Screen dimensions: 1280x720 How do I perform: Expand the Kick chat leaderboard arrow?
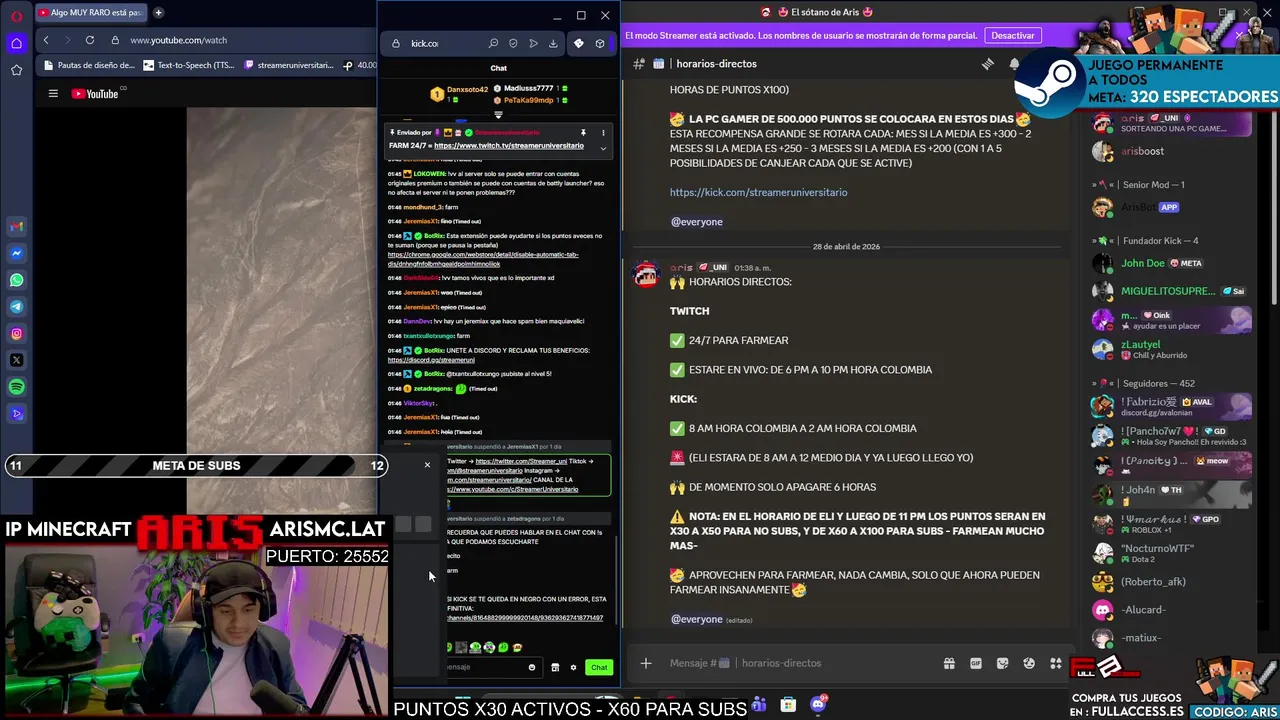tap(498, 115)
